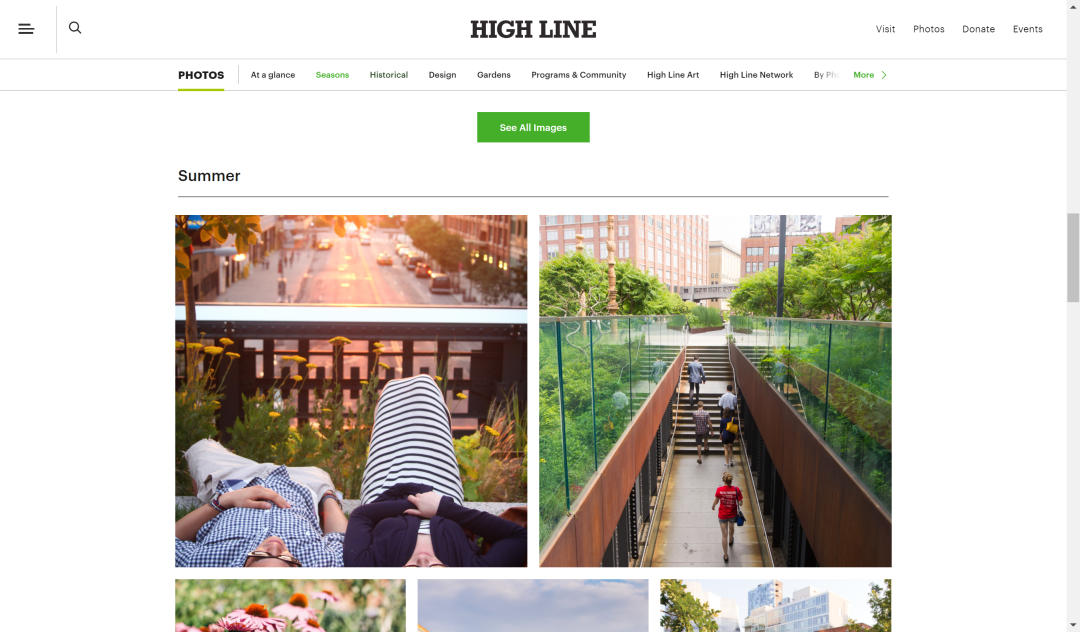The height and width of the screenshot is (632, 1080).
Task: Open High Line Network category
Action: 756,75
